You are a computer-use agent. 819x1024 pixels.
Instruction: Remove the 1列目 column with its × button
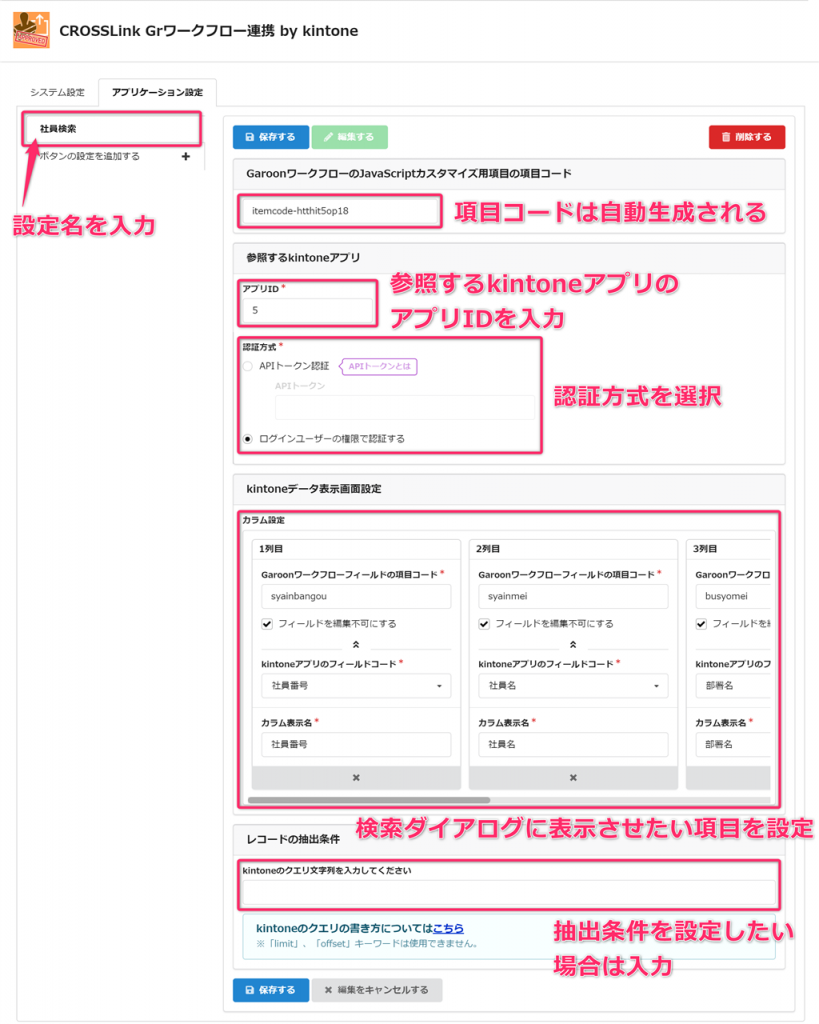coord(356,778)
